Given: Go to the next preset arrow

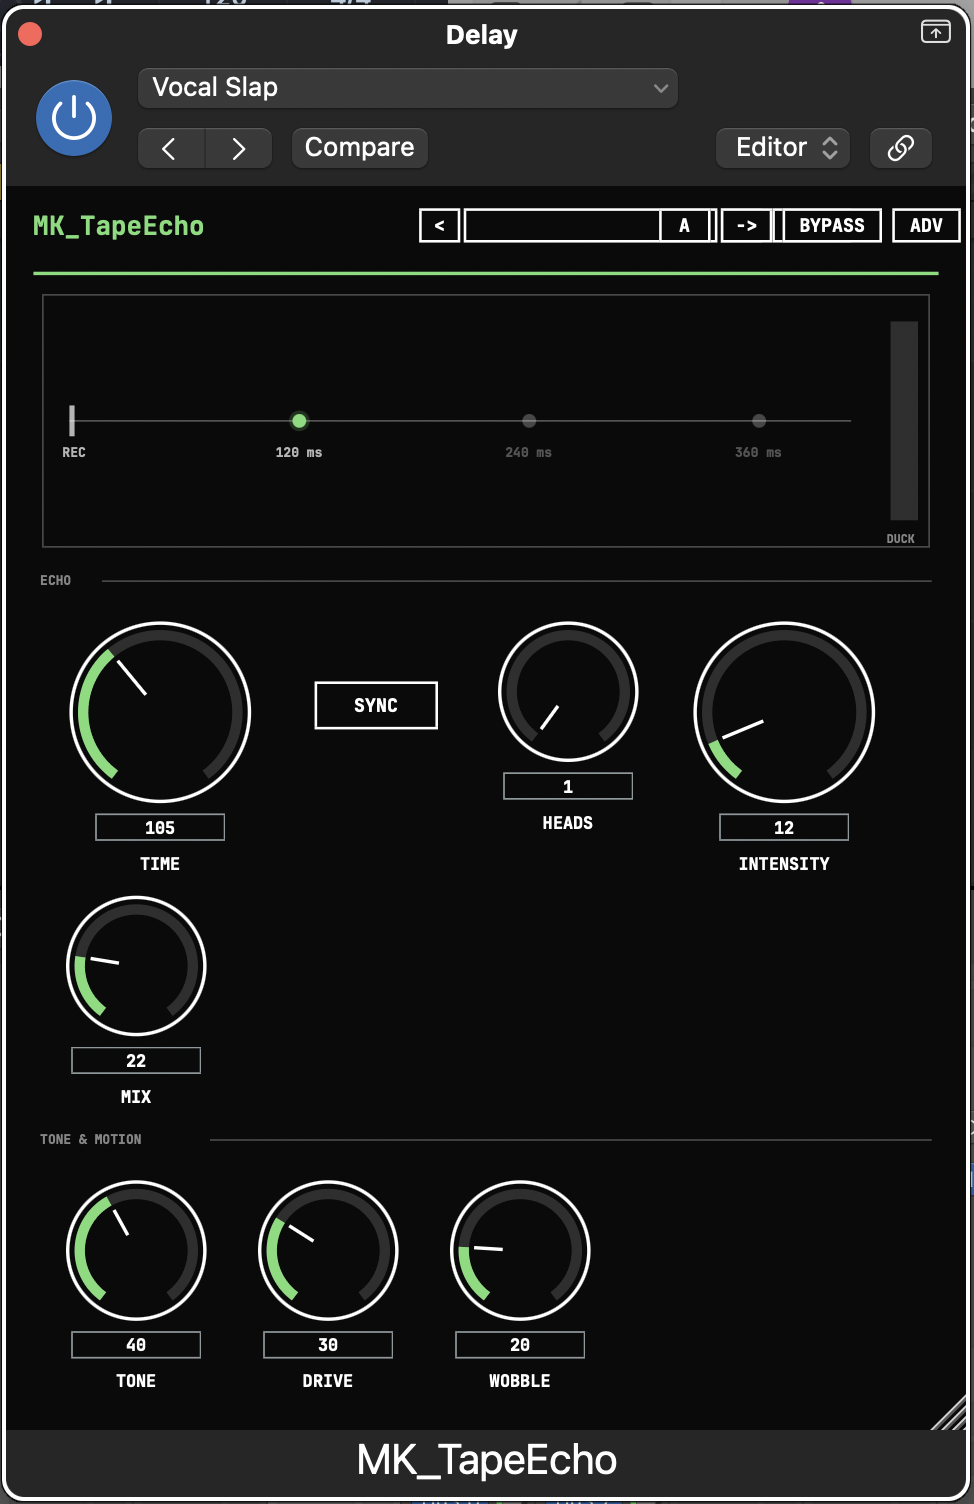Looking at the screenshot, I should click(x=239, y=148).
